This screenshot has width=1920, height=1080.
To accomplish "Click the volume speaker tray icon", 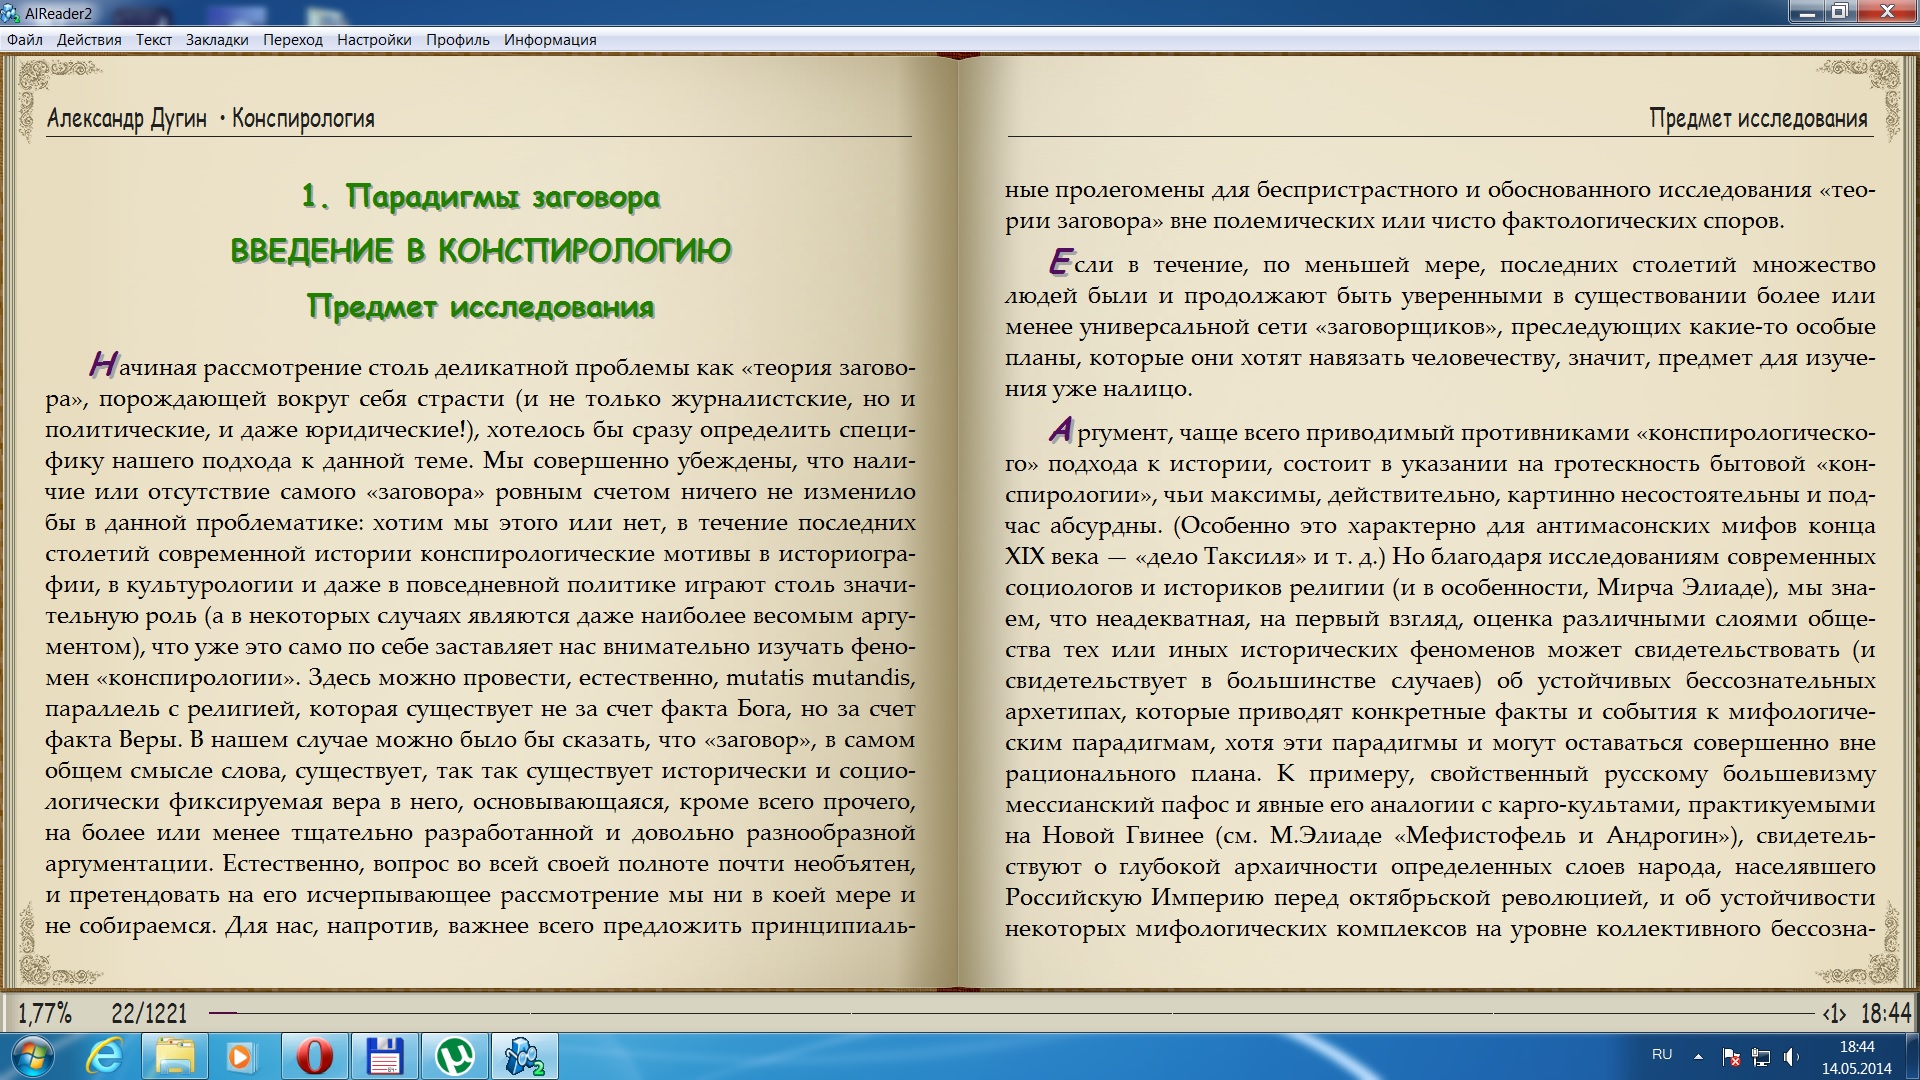I will click(1791, 1056).
